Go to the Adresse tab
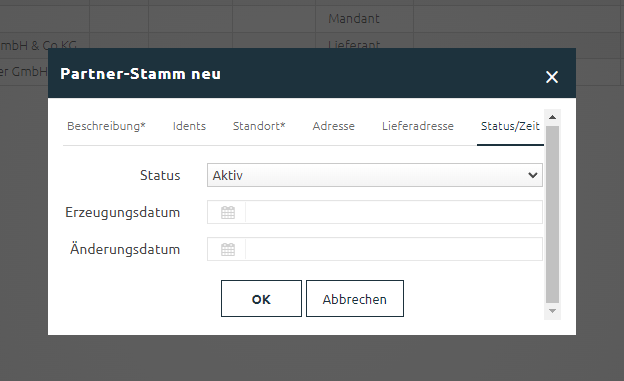 [x=333, y=126]
